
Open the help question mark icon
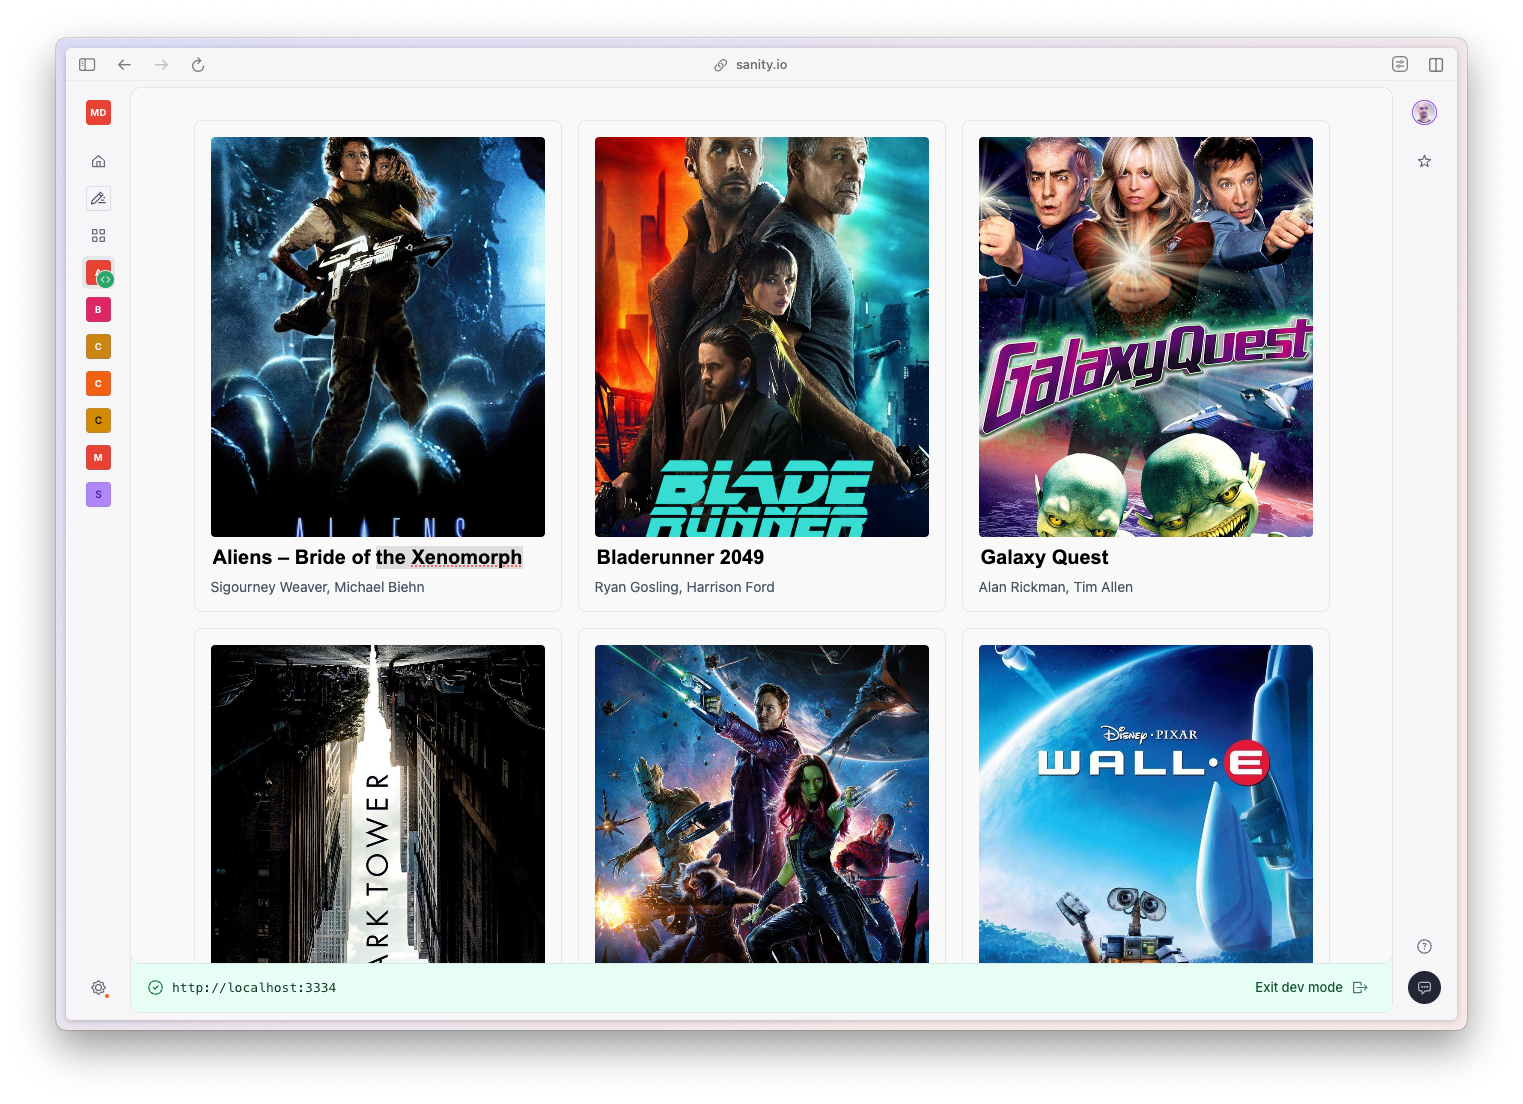click(x=1424, y=946)
